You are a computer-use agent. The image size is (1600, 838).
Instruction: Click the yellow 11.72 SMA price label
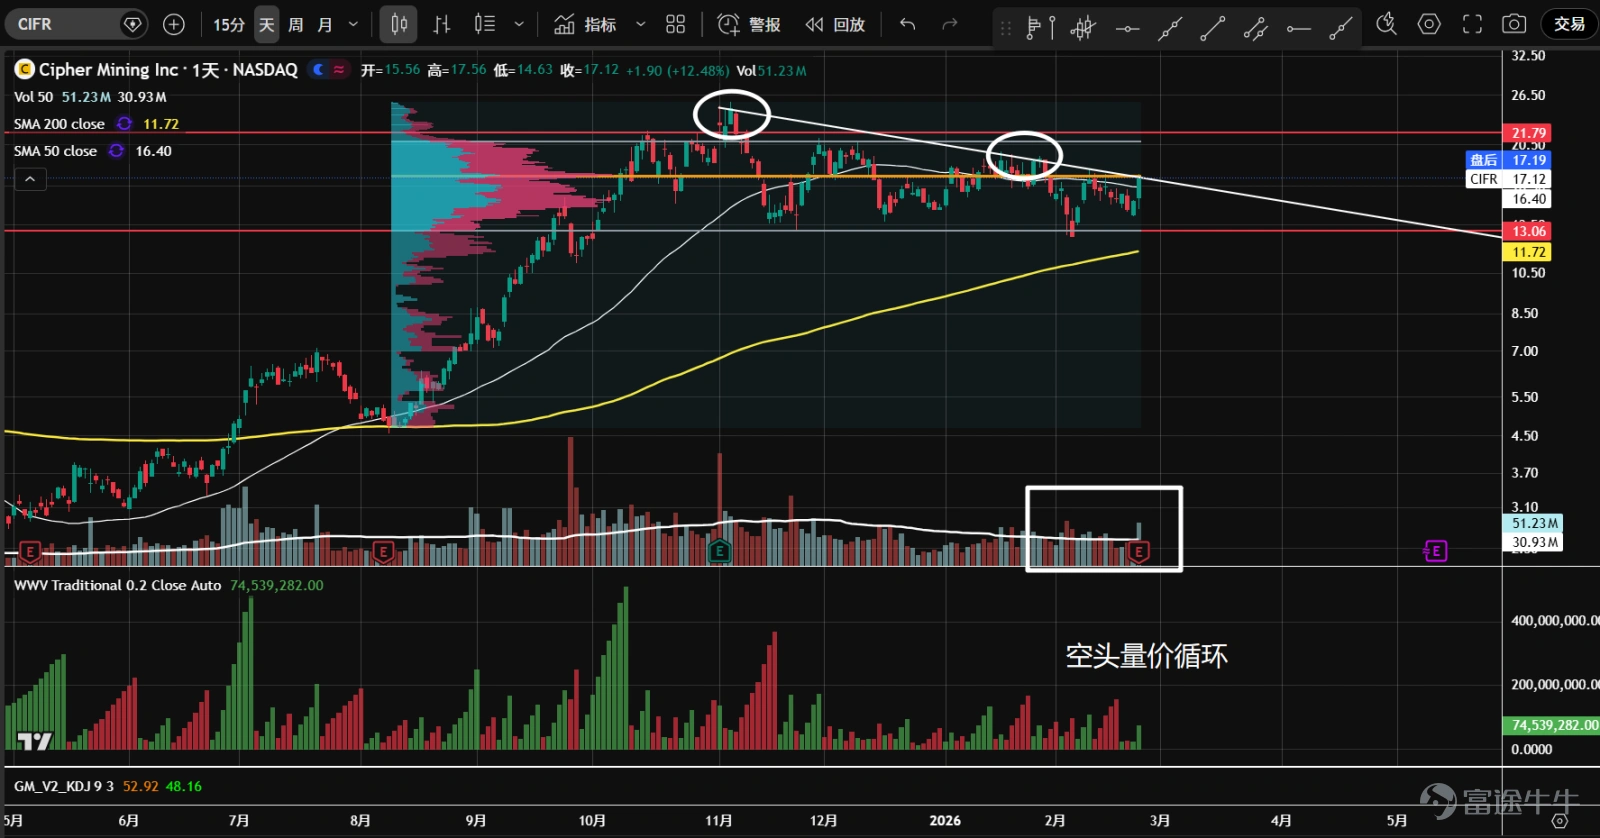[1528, 252]
